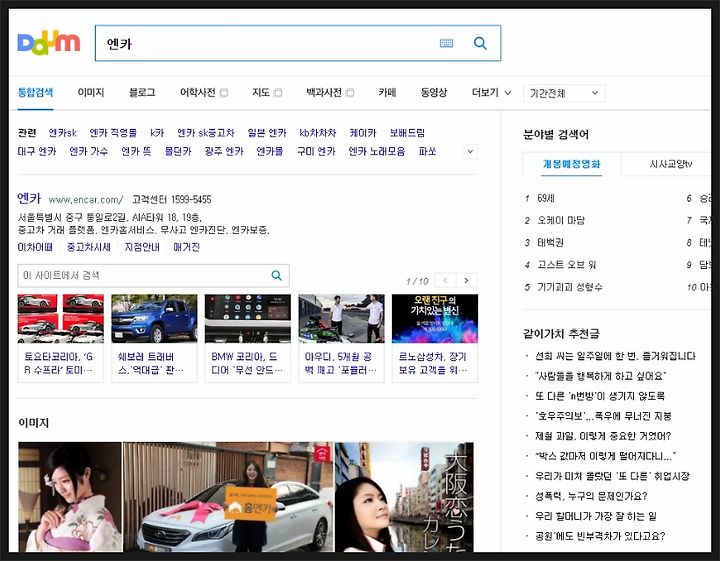This screenshot has width=720, height=561.
Task: Select the 시사교양tv tab
Action: pyautogui.click(x=670, y=164)
